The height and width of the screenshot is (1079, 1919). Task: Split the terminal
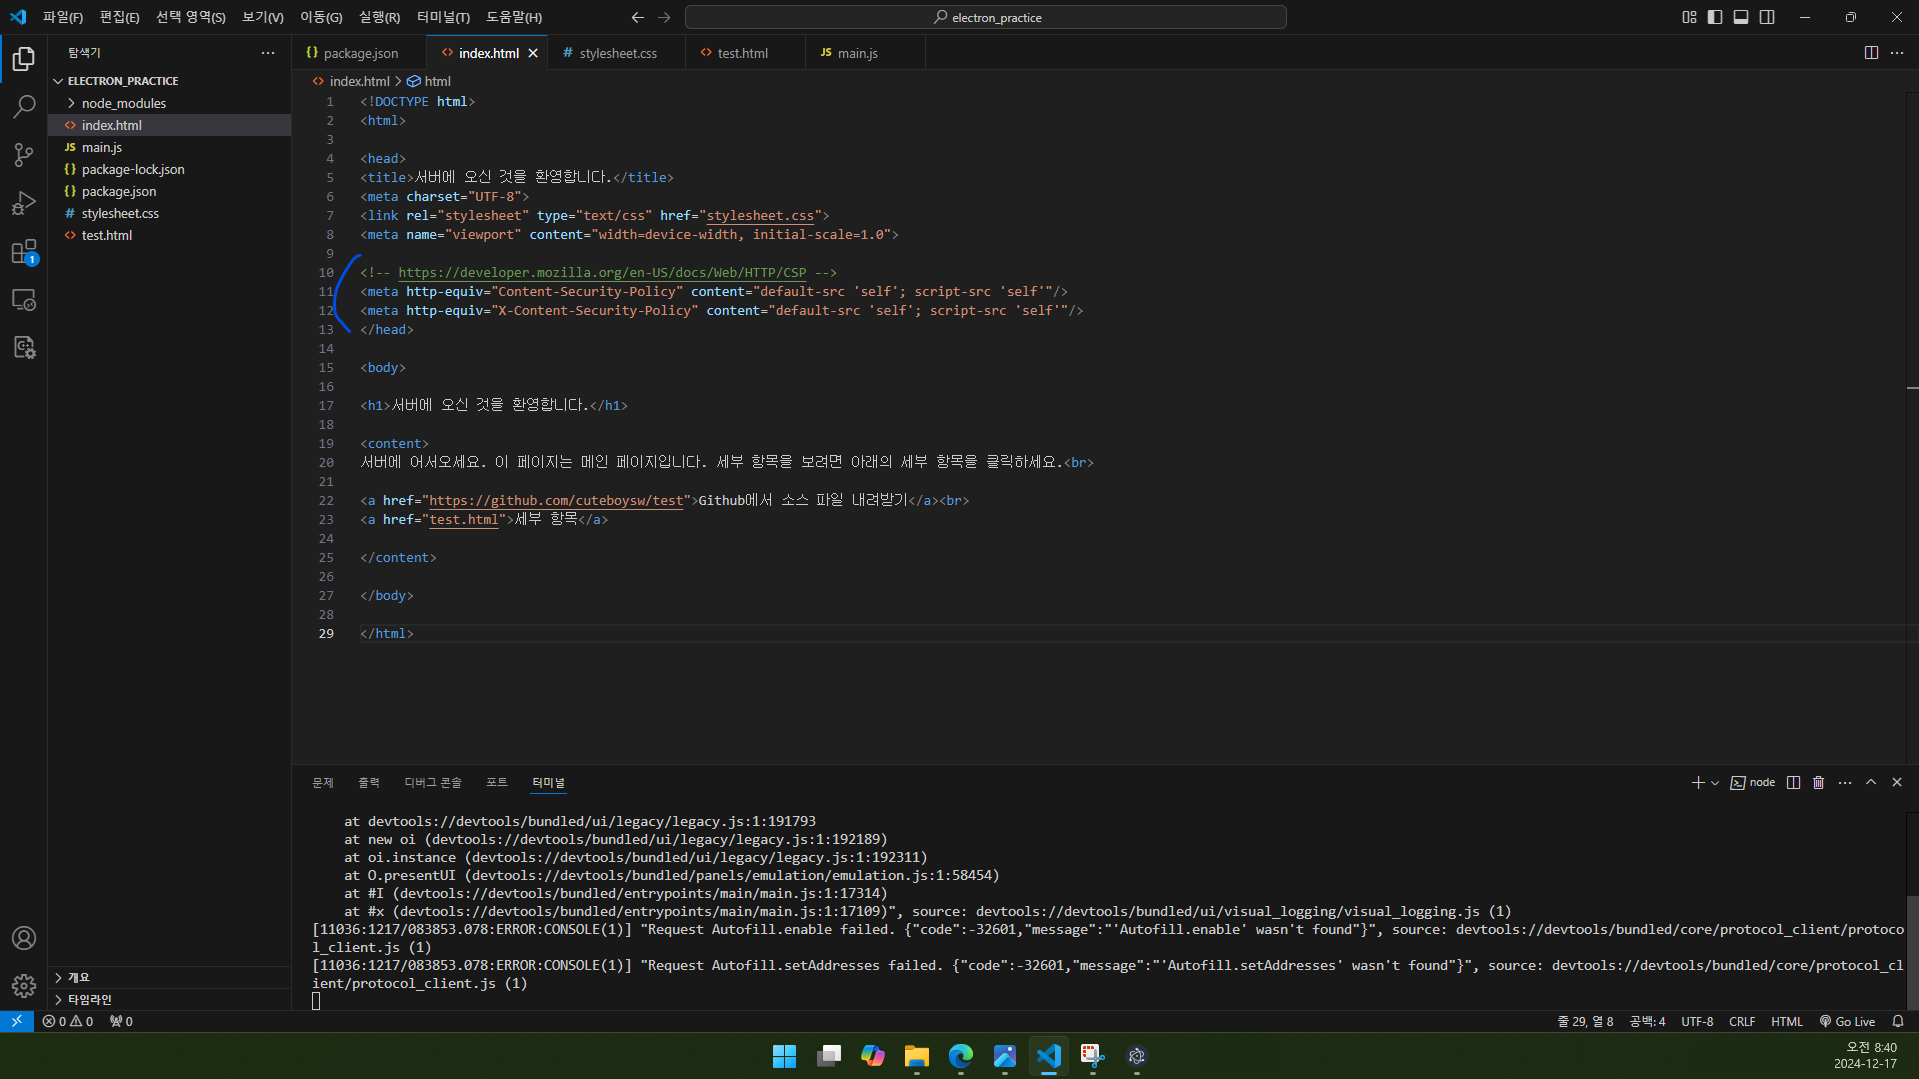[x=1793, y=782]
